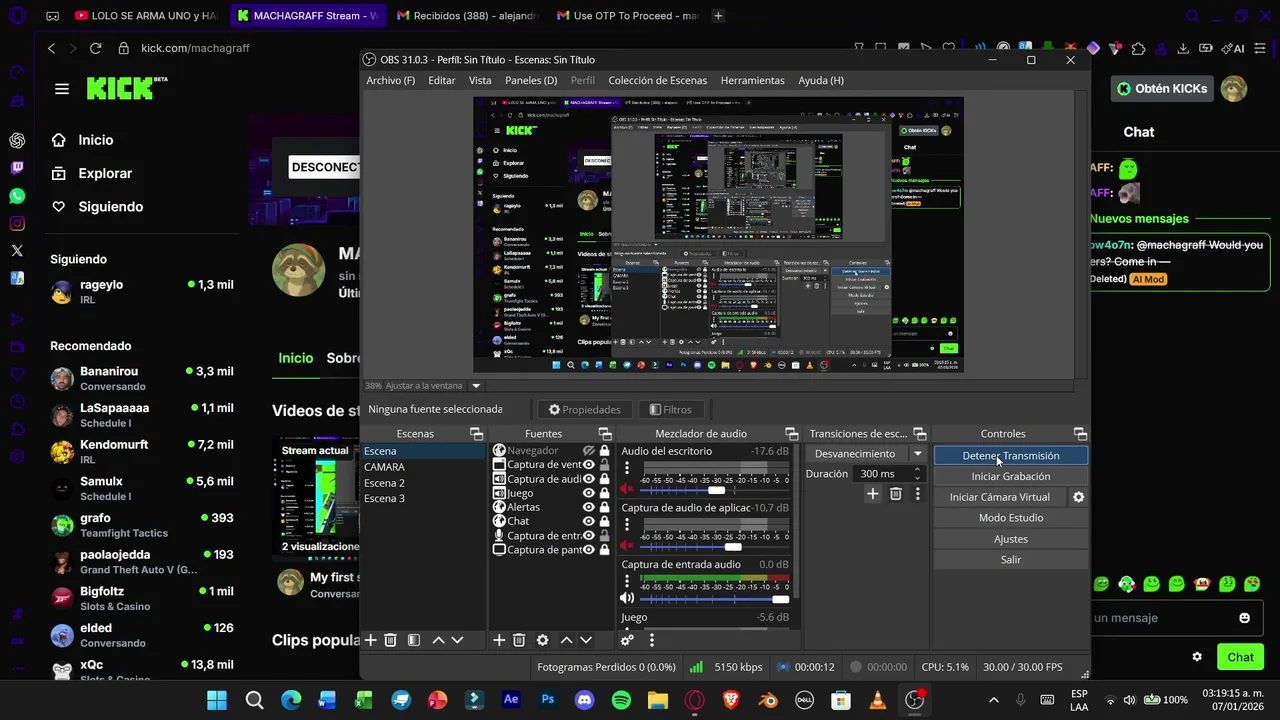Image resolution: width=1280 pixels, height=720 pixels.
Task: Pop out the Escenas dock panel
Action: (x=476, y=433)
